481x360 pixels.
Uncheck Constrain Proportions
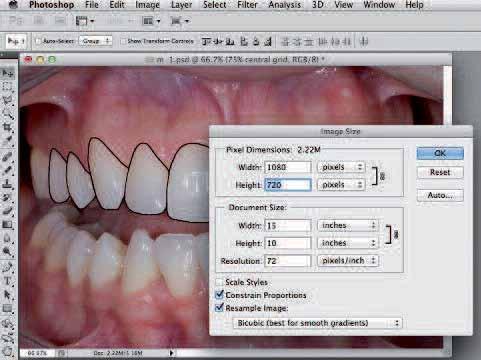click(x=219, y=295)
